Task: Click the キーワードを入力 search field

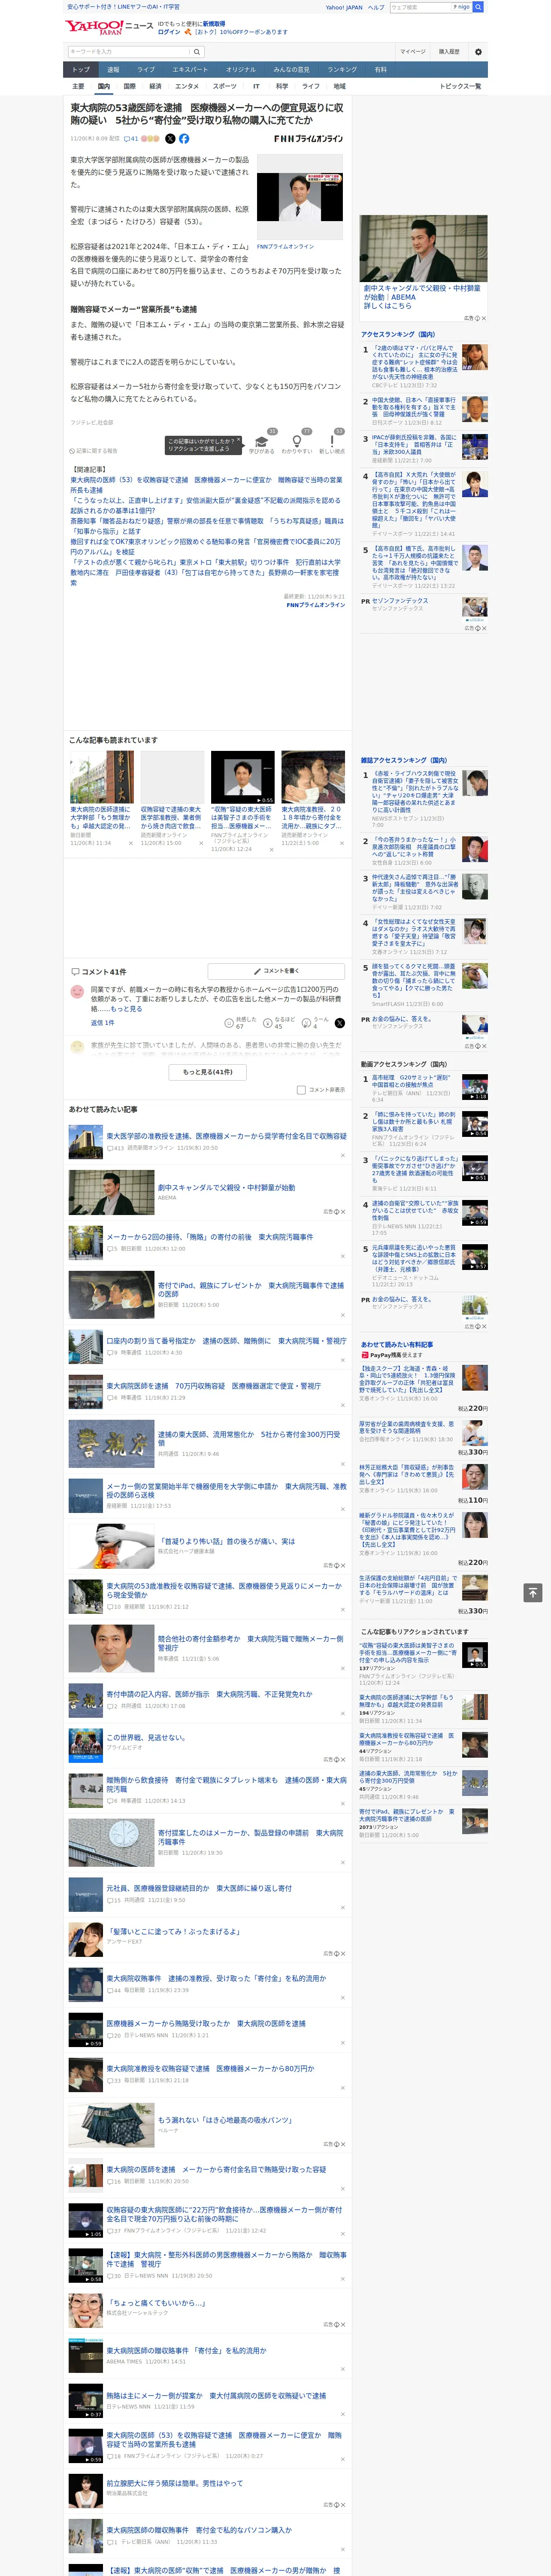Action: 129,52
